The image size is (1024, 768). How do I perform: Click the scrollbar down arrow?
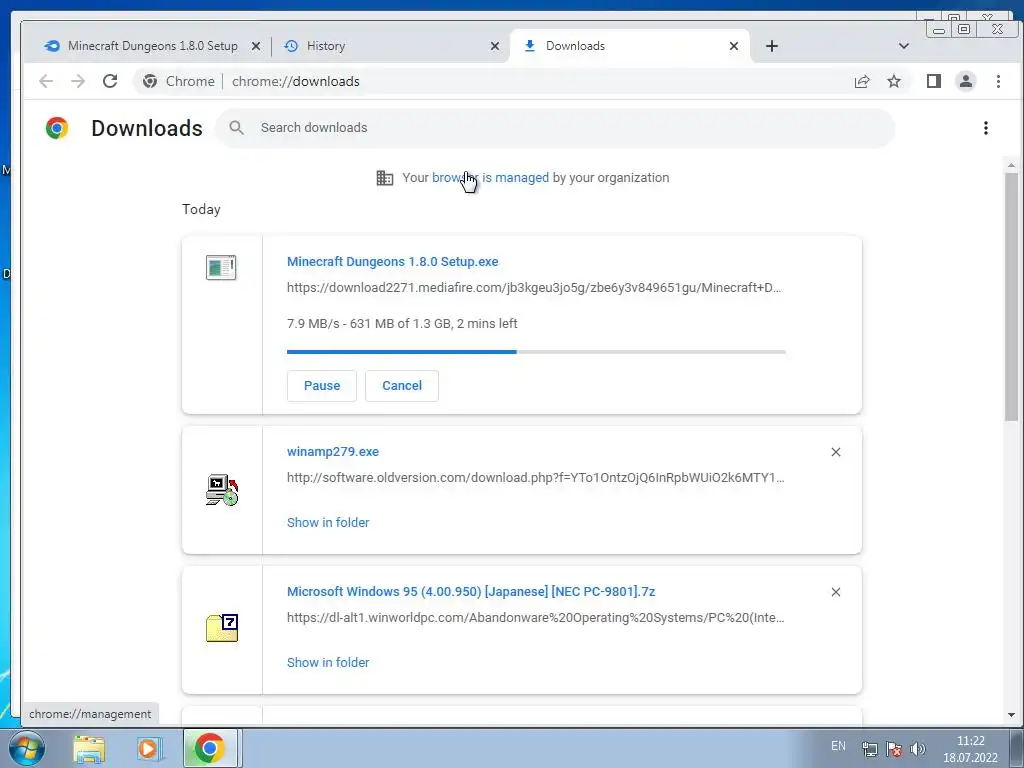tap(1011, 715)
